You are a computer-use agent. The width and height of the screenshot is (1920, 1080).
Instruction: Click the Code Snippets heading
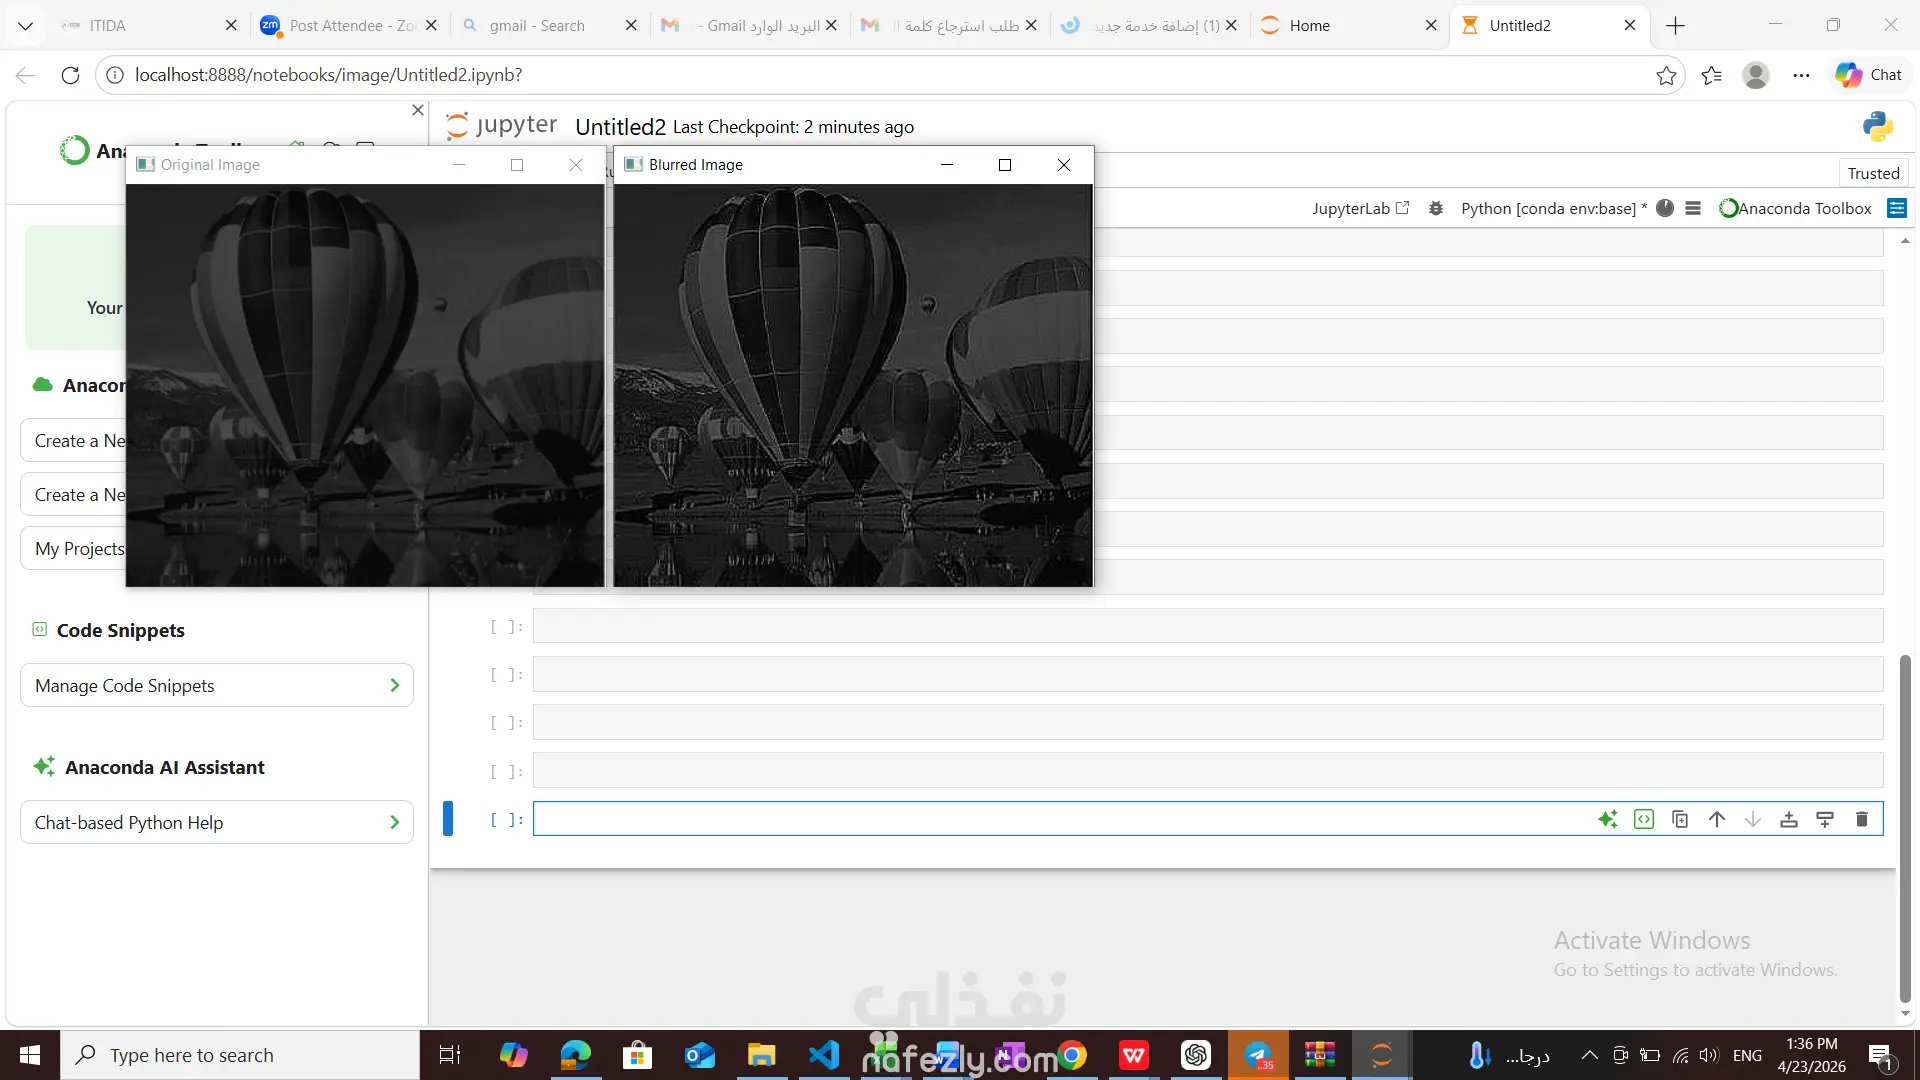(x=121, y=631)
